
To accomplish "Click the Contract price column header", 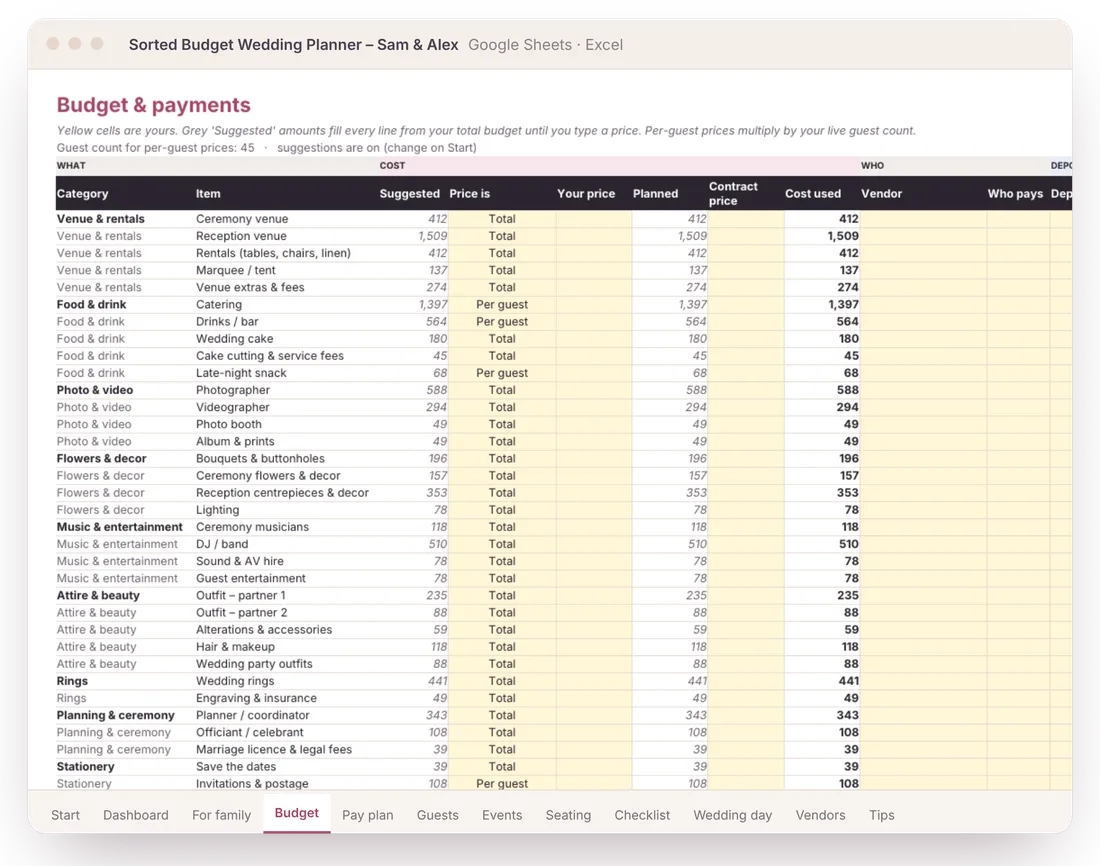I will point(733,194).
